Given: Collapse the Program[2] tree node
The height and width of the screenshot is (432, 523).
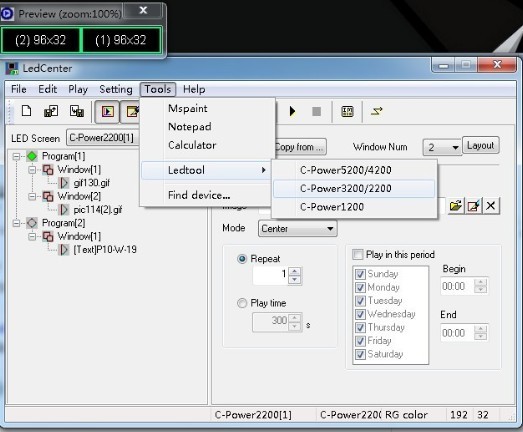Looking at the screenshot, I should click(x=16, y=223).
